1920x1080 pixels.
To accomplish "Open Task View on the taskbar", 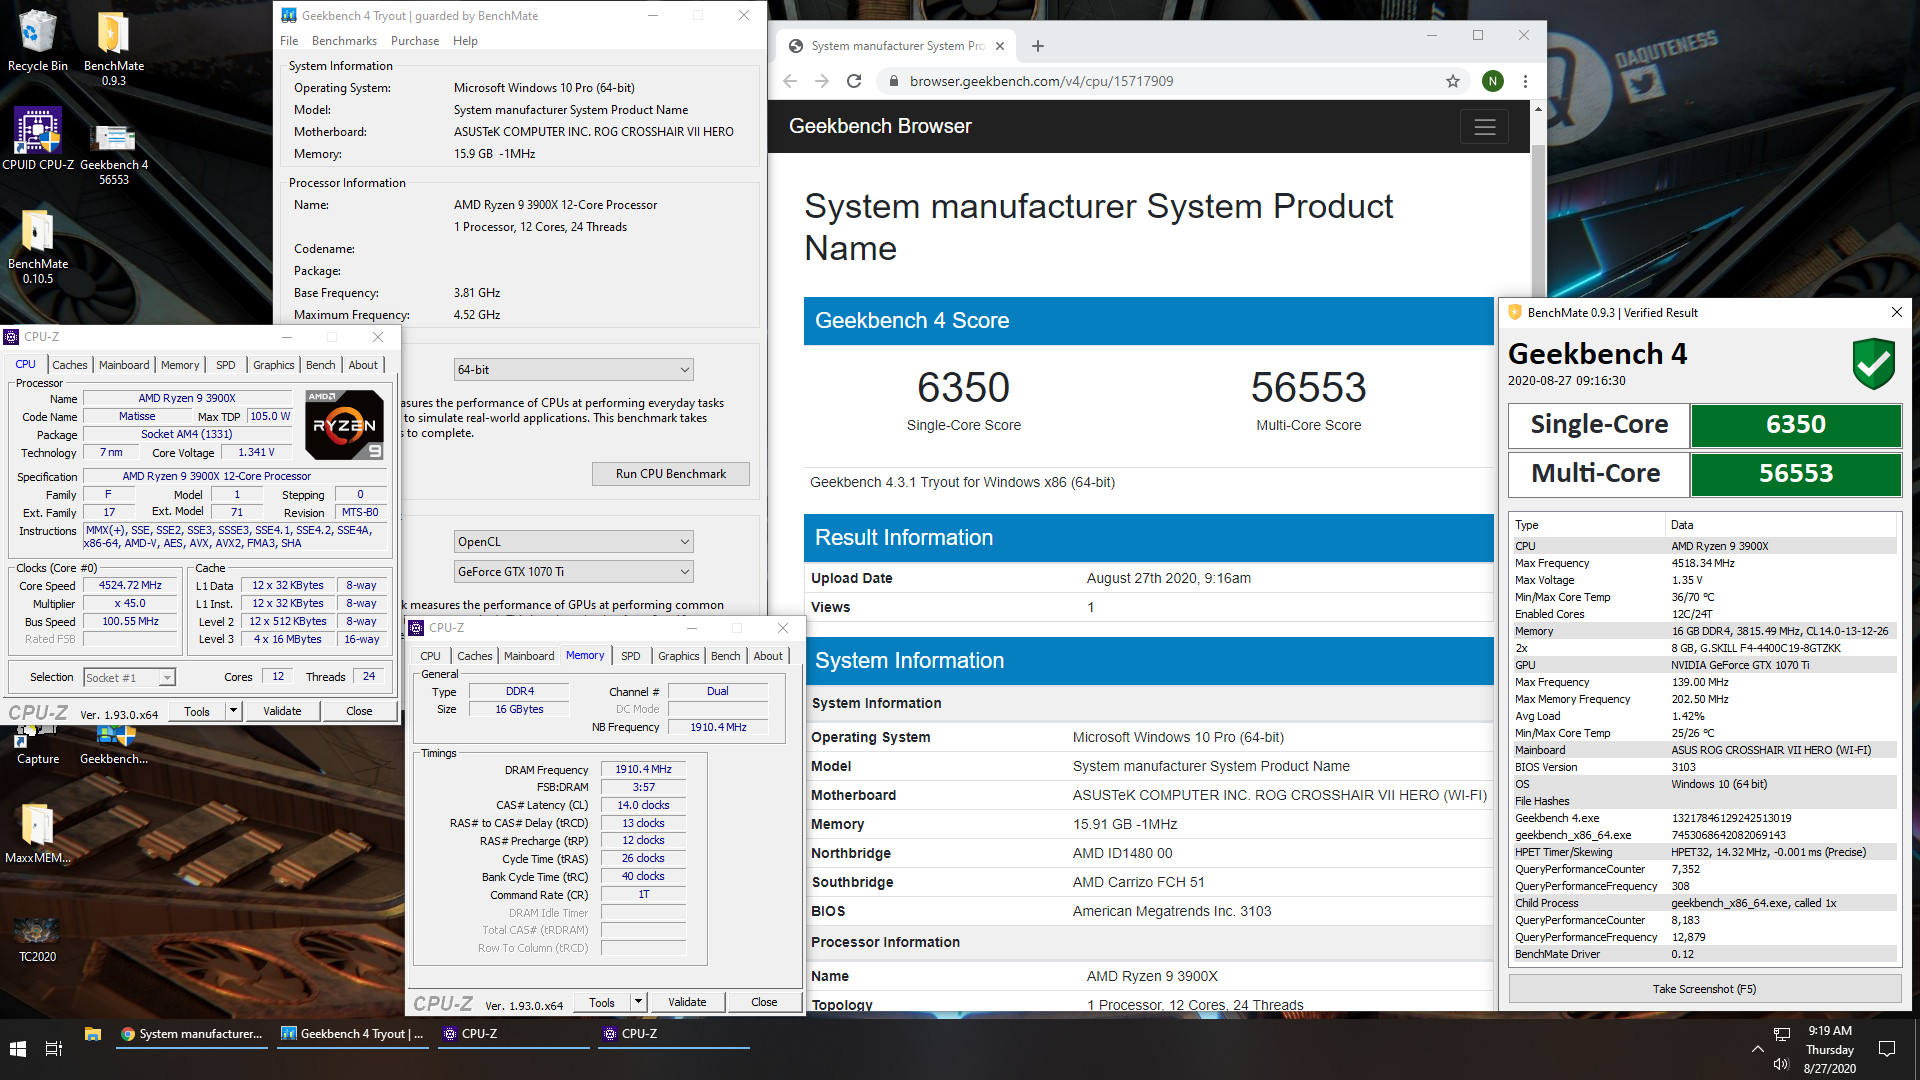I will pyautogui.click(x=54, y=1049).
